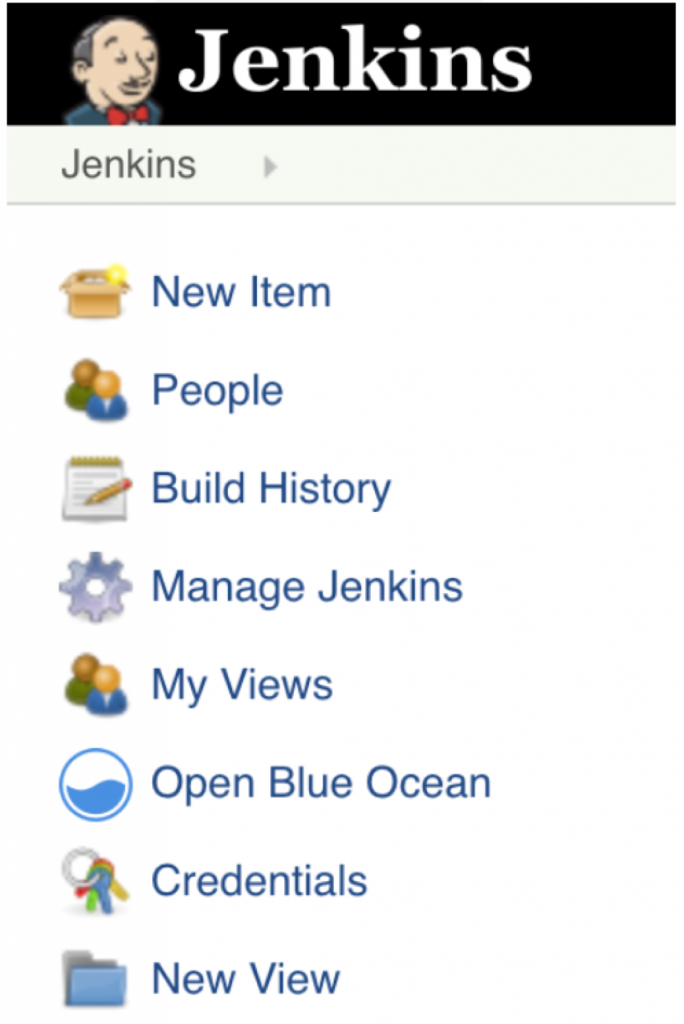Select the Credentials keys icon

96,880
